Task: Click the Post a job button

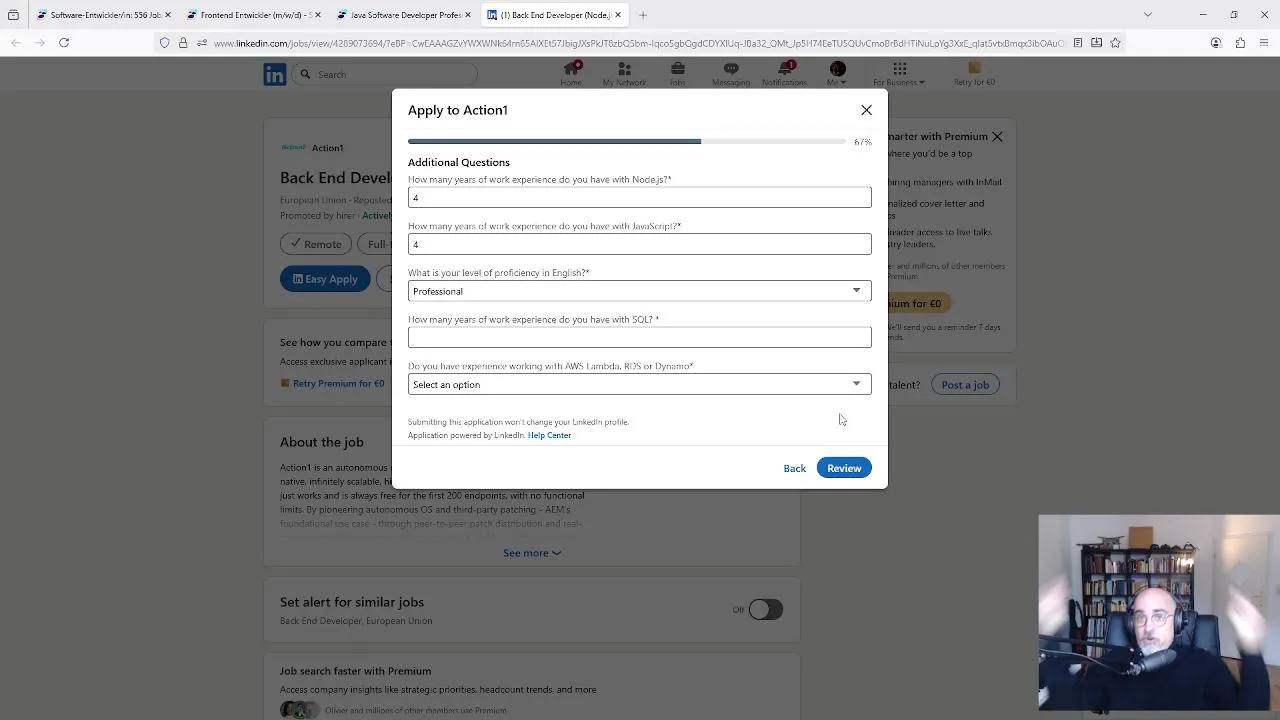Action: coord(965,384)
